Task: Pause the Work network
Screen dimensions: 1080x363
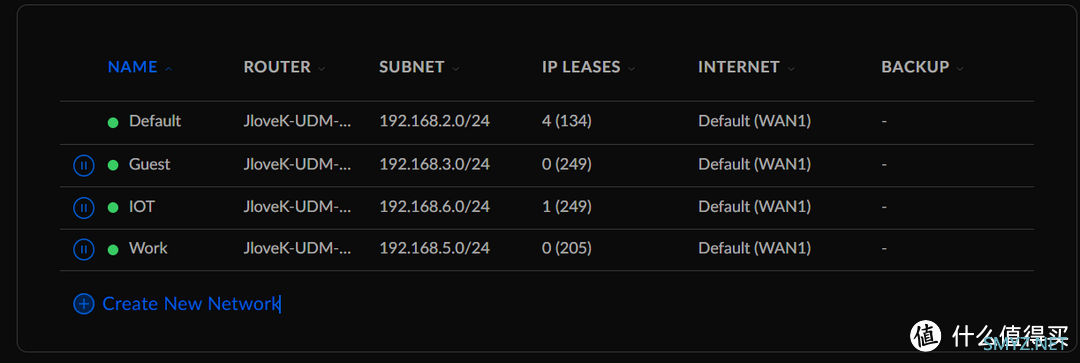Action: (83, 249)
